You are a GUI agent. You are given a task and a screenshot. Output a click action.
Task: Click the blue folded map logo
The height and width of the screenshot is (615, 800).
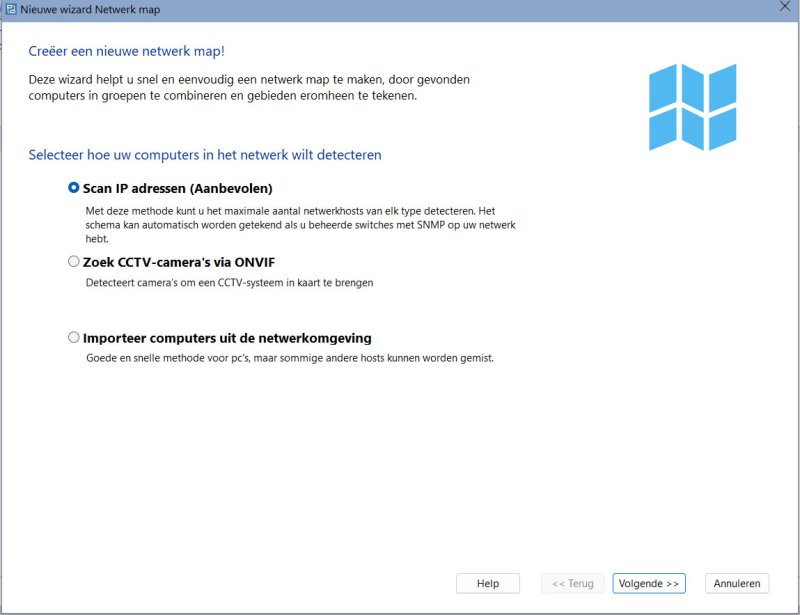[x=692, y=107]
